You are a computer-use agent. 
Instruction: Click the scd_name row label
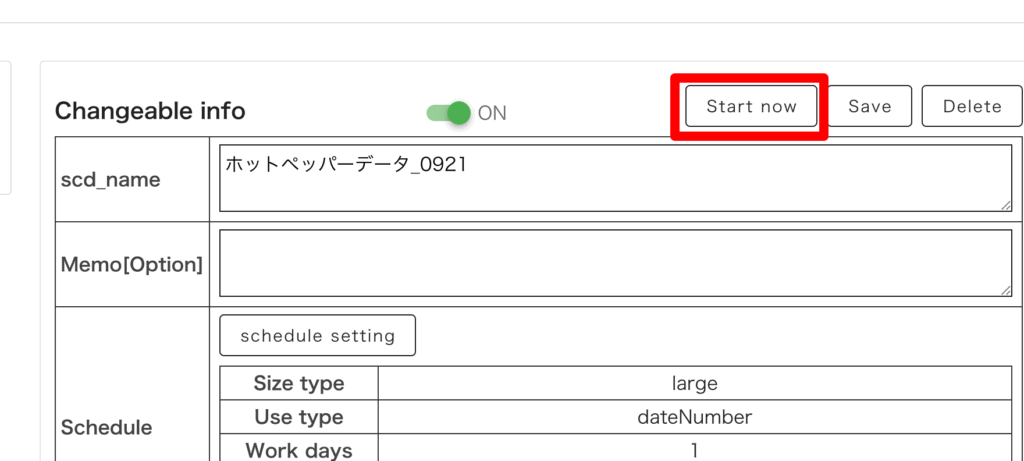pos(110,180)
